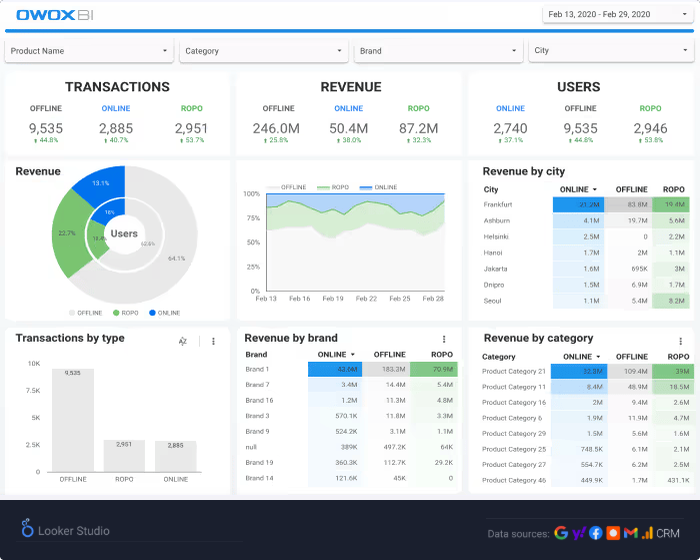Click OFFLINE column header in Revenue by brand
Viewport: 700px width, 560px height.
click(389, 355)
